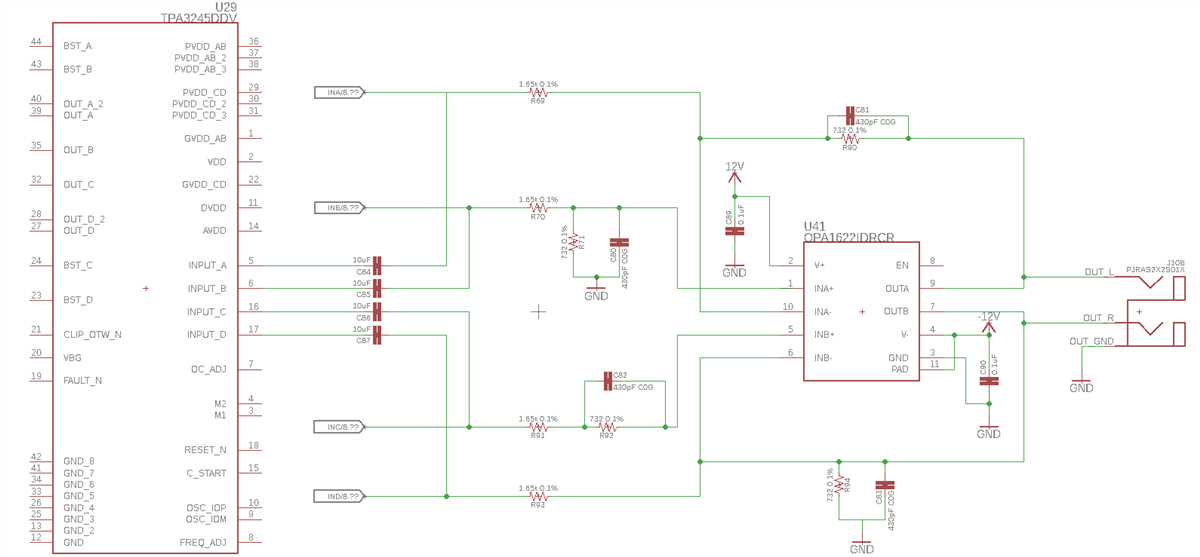1200x557 pixels.
Task: Select capacitor C86 on INPUT_C line
Action: (x=377, y=312)
